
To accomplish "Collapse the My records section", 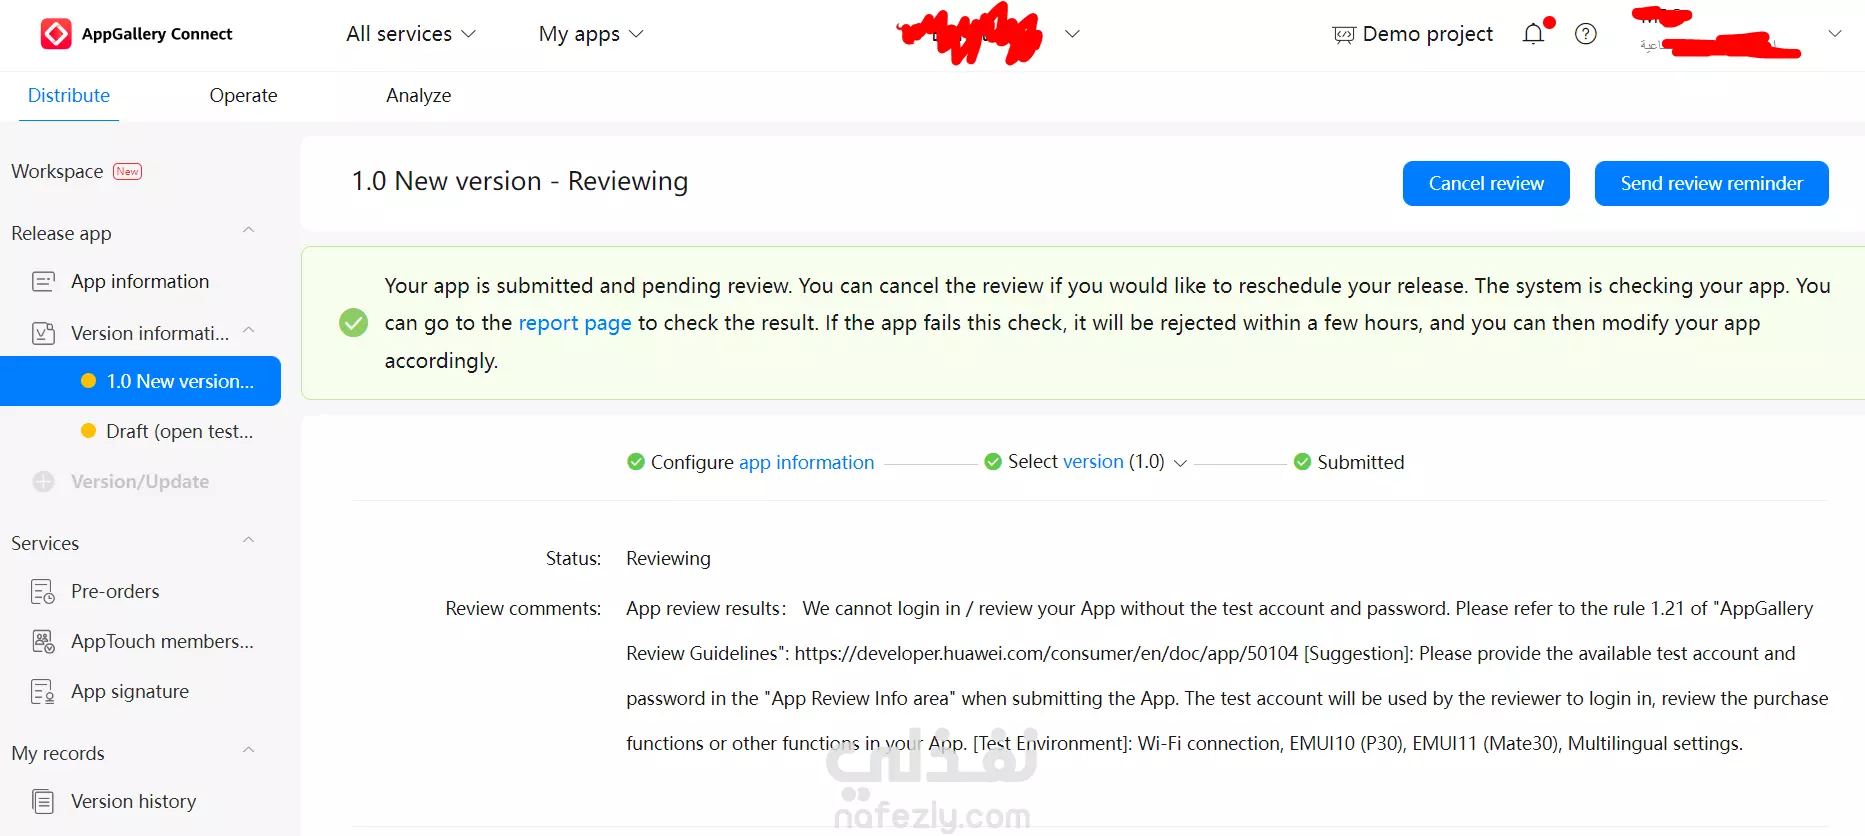I will [248, 751].
